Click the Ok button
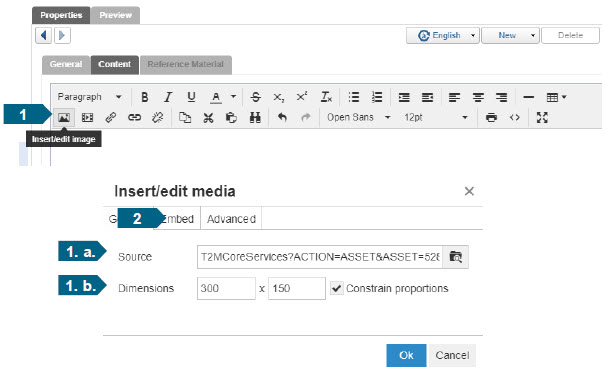The width and height of the screenshot is (607, 375). 406,355
